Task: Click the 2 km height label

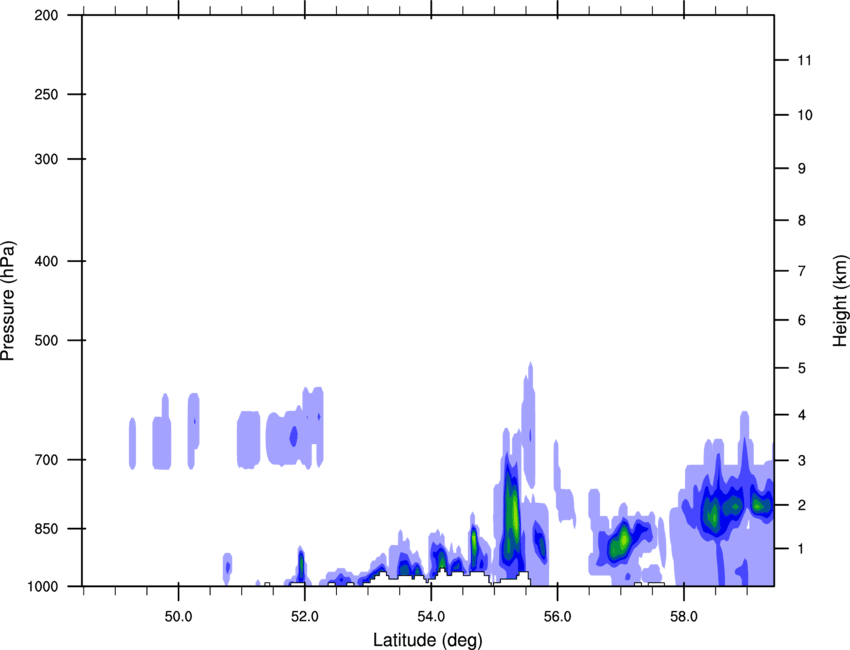Action: click(x=802, y=505)
